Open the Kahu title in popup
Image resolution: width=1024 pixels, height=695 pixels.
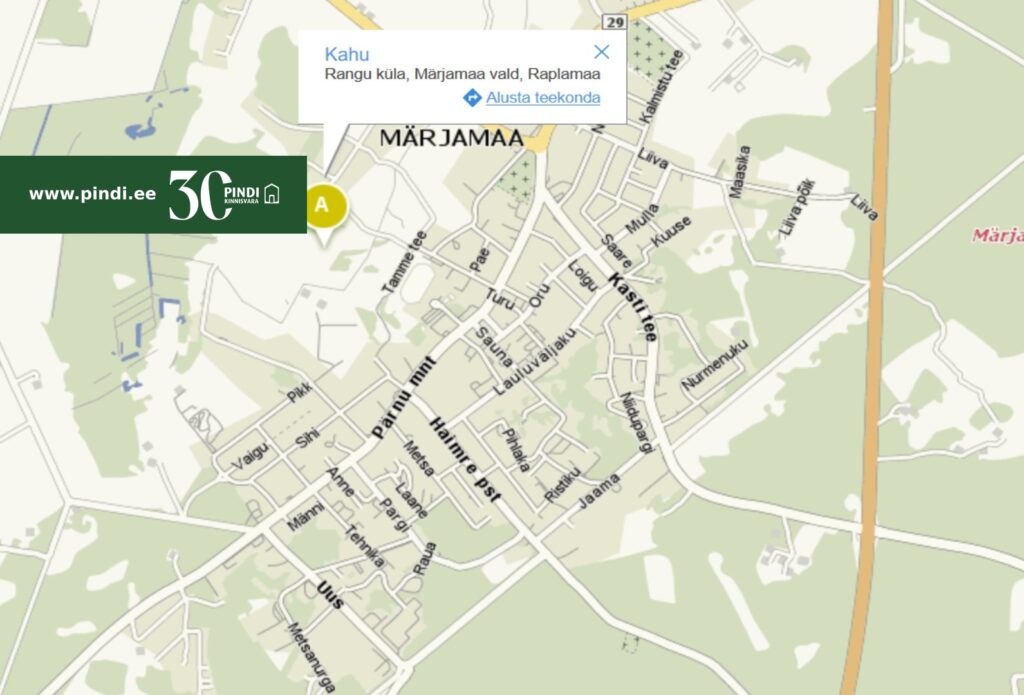[x=347, y=54]
